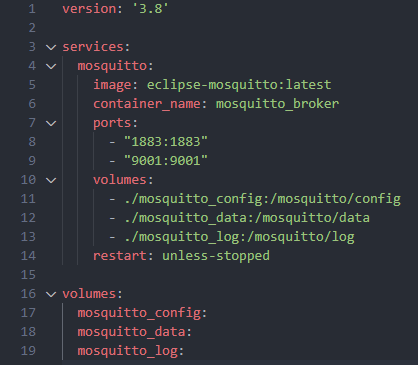Click the volumes key on line 10
The height and width of the screenshot is (365, 418).
pyautogui.click(x=120, y=180)
